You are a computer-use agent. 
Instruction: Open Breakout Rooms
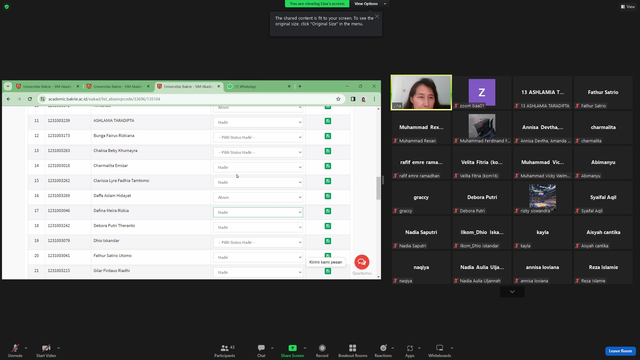(x=353, y=350)
